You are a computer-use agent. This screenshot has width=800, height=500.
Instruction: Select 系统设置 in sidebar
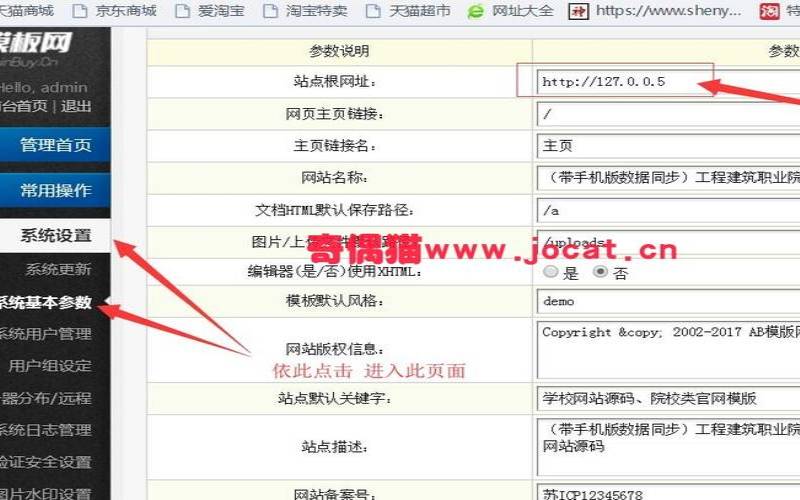click(x=55, y=236)
